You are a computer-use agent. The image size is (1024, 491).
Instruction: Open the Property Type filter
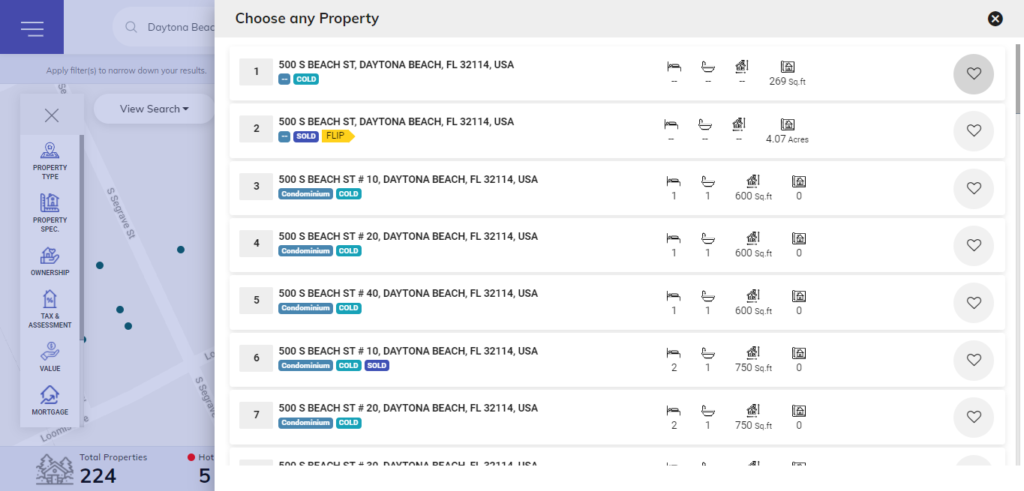[50, 161]
